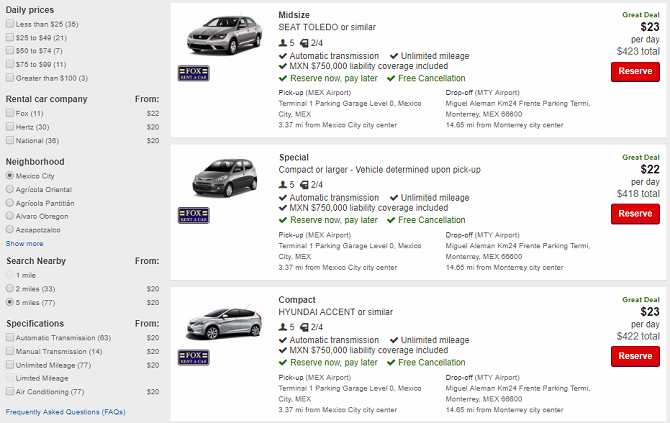Click the Unlimited mileage checkmark on Midsize listing
670x423 pixels.
[393, 55]
